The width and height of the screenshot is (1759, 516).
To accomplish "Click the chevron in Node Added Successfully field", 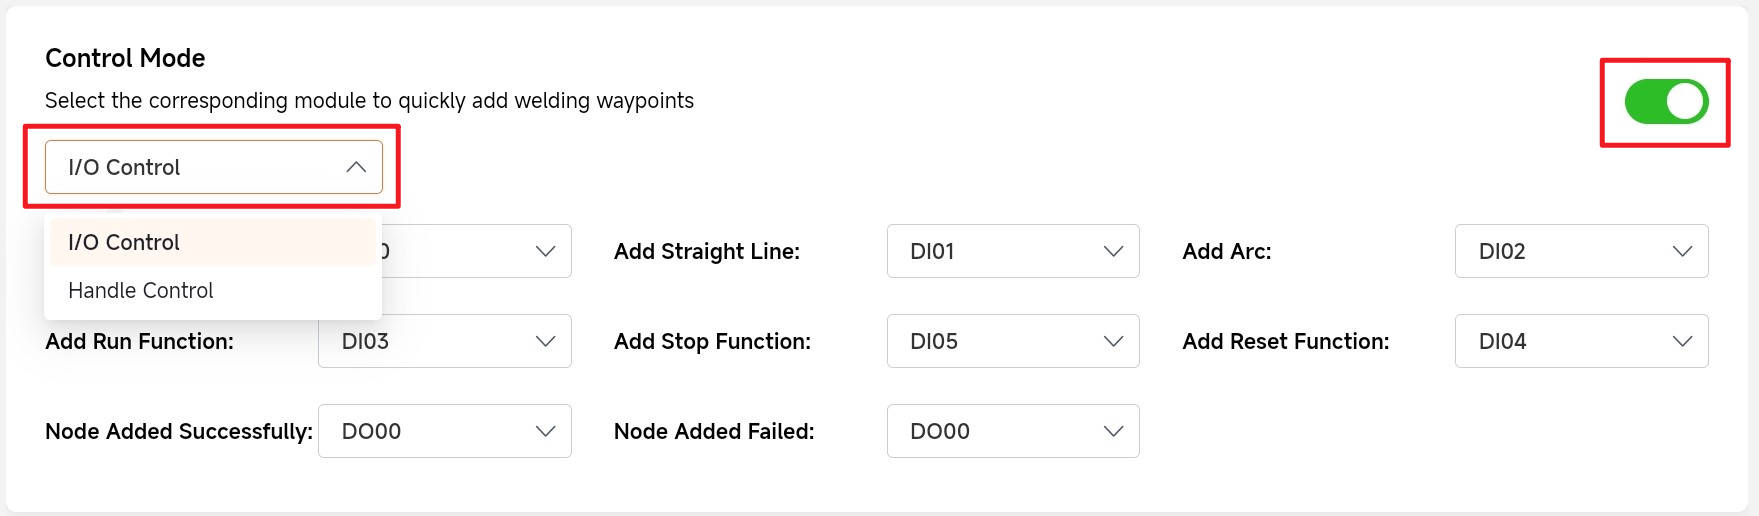I will tap(545, 431).
